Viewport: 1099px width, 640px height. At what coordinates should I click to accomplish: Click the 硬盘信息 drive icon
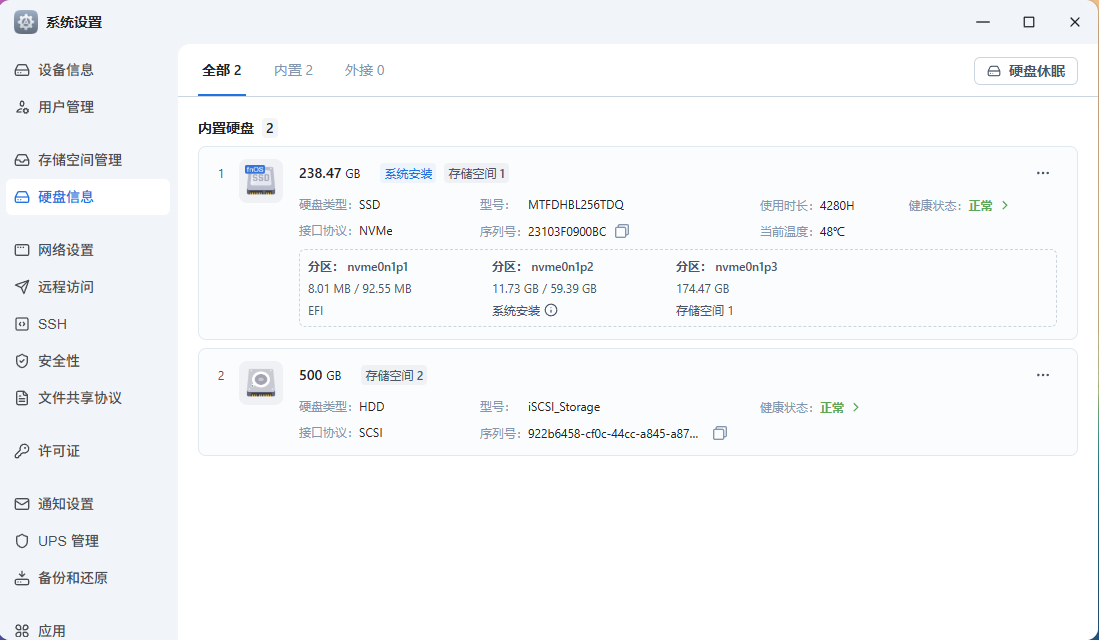tap(22, 197)
